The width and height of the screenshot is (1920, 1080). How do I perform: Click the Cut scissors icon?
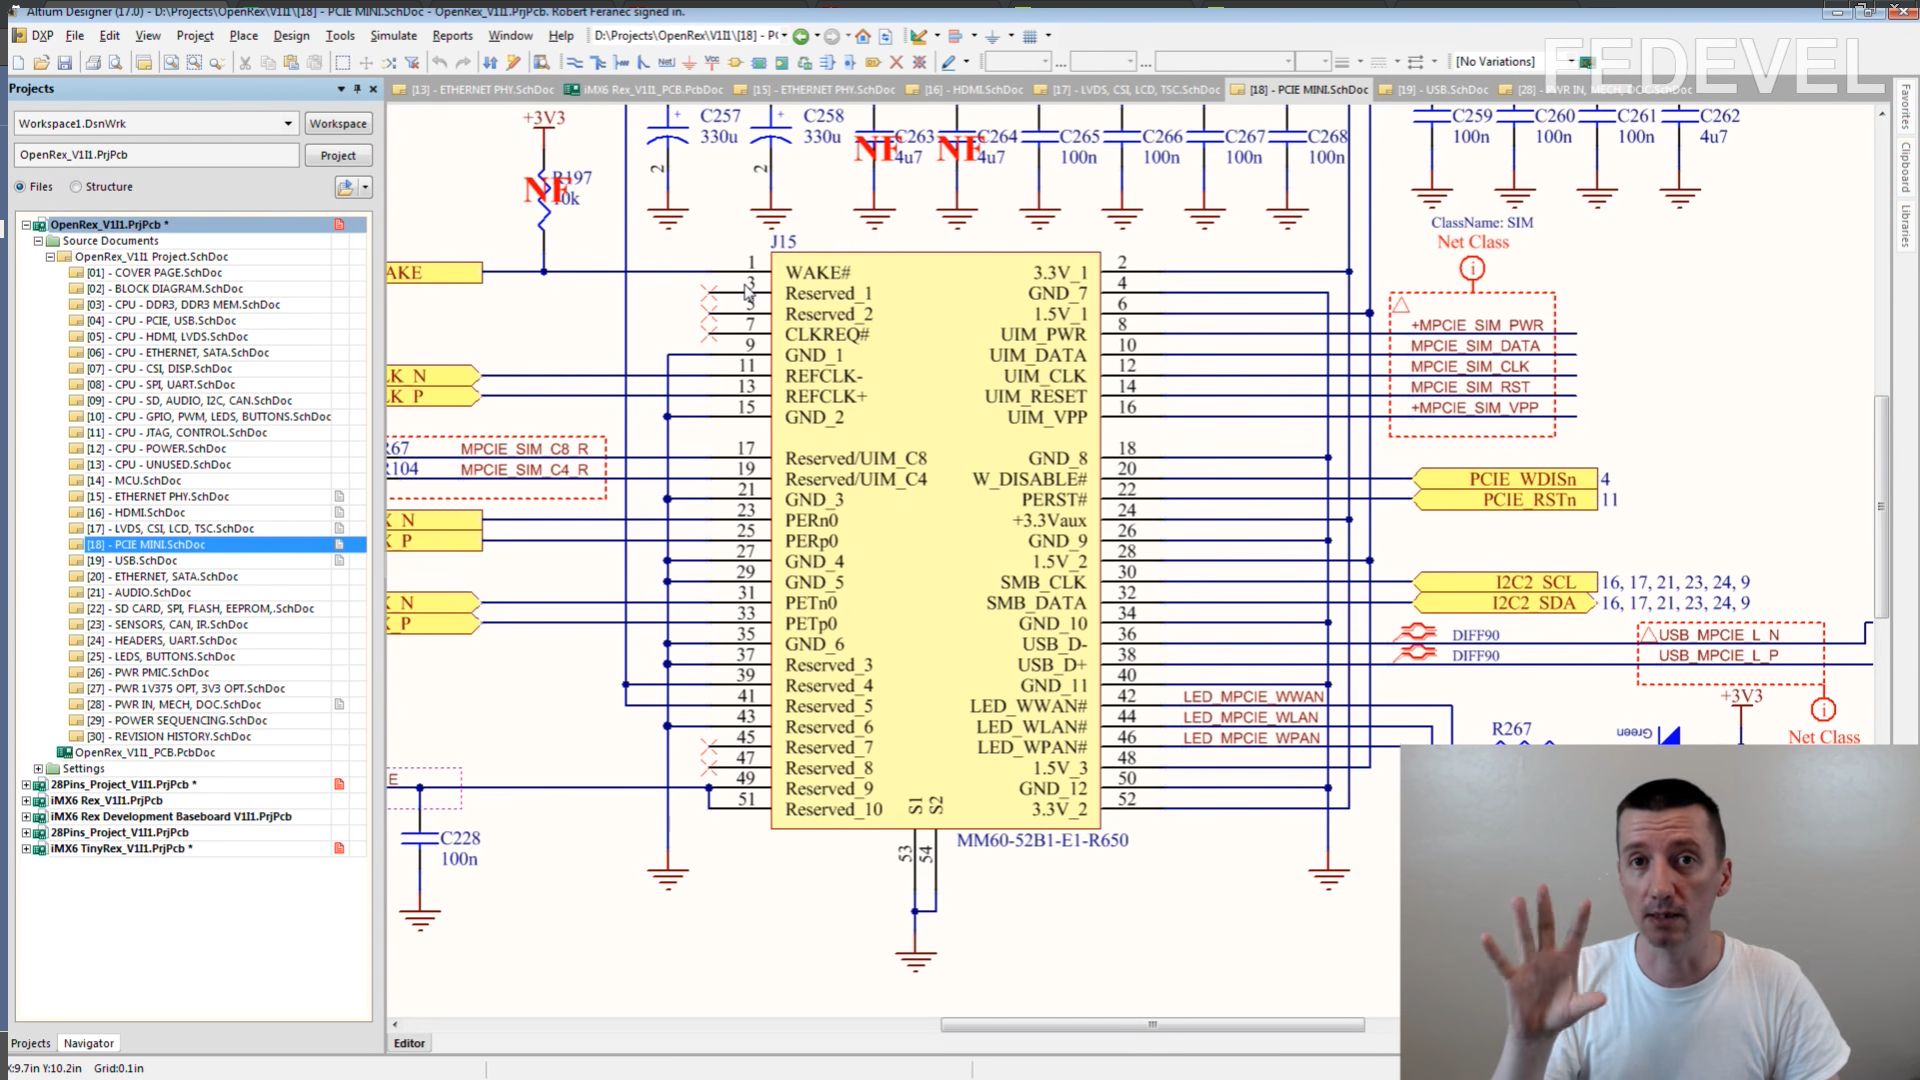click(x=244, y=62)
